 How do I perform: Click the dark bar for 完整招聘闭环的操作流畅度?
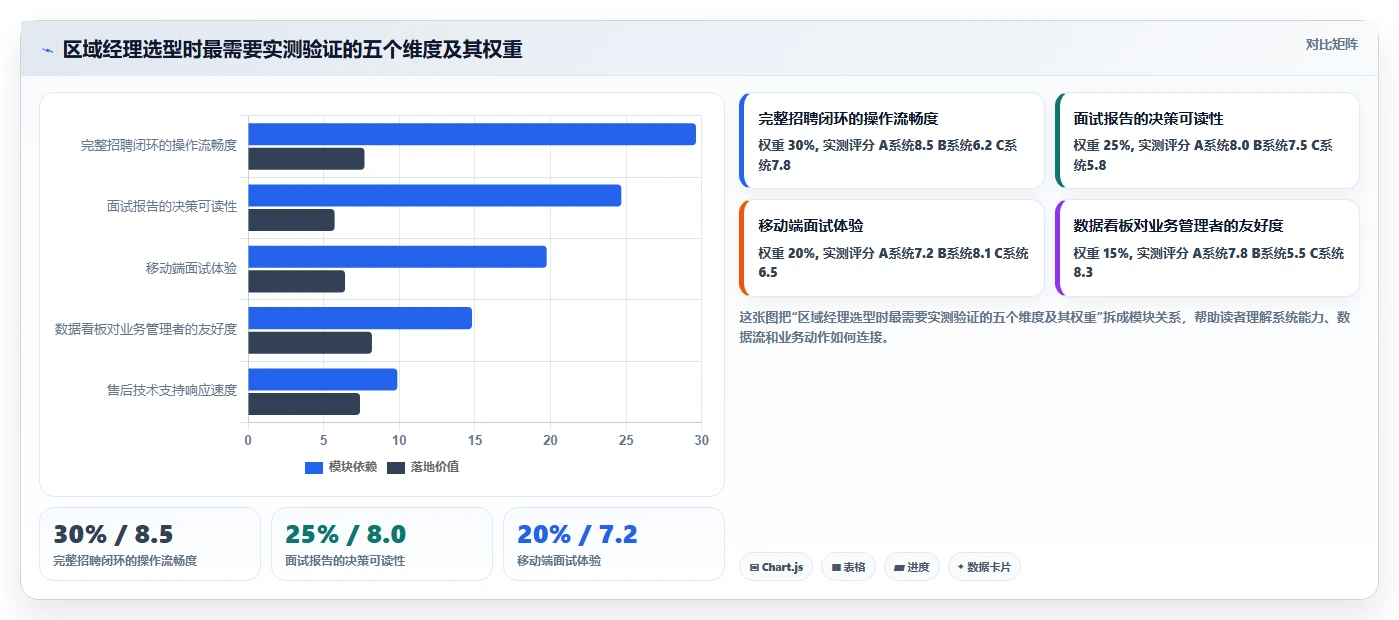click(x=306, y=159)
